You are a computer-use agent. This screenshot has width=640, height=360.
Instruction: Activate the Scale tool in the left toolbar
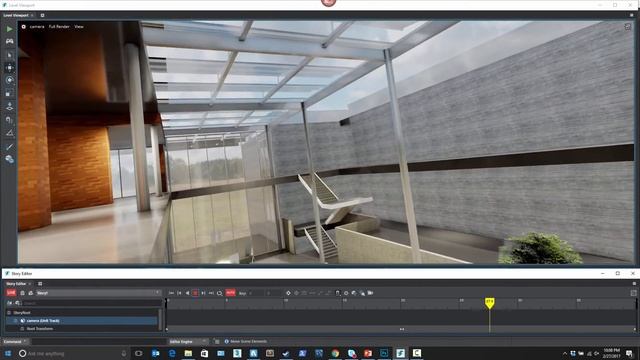(x=9, y=93)
